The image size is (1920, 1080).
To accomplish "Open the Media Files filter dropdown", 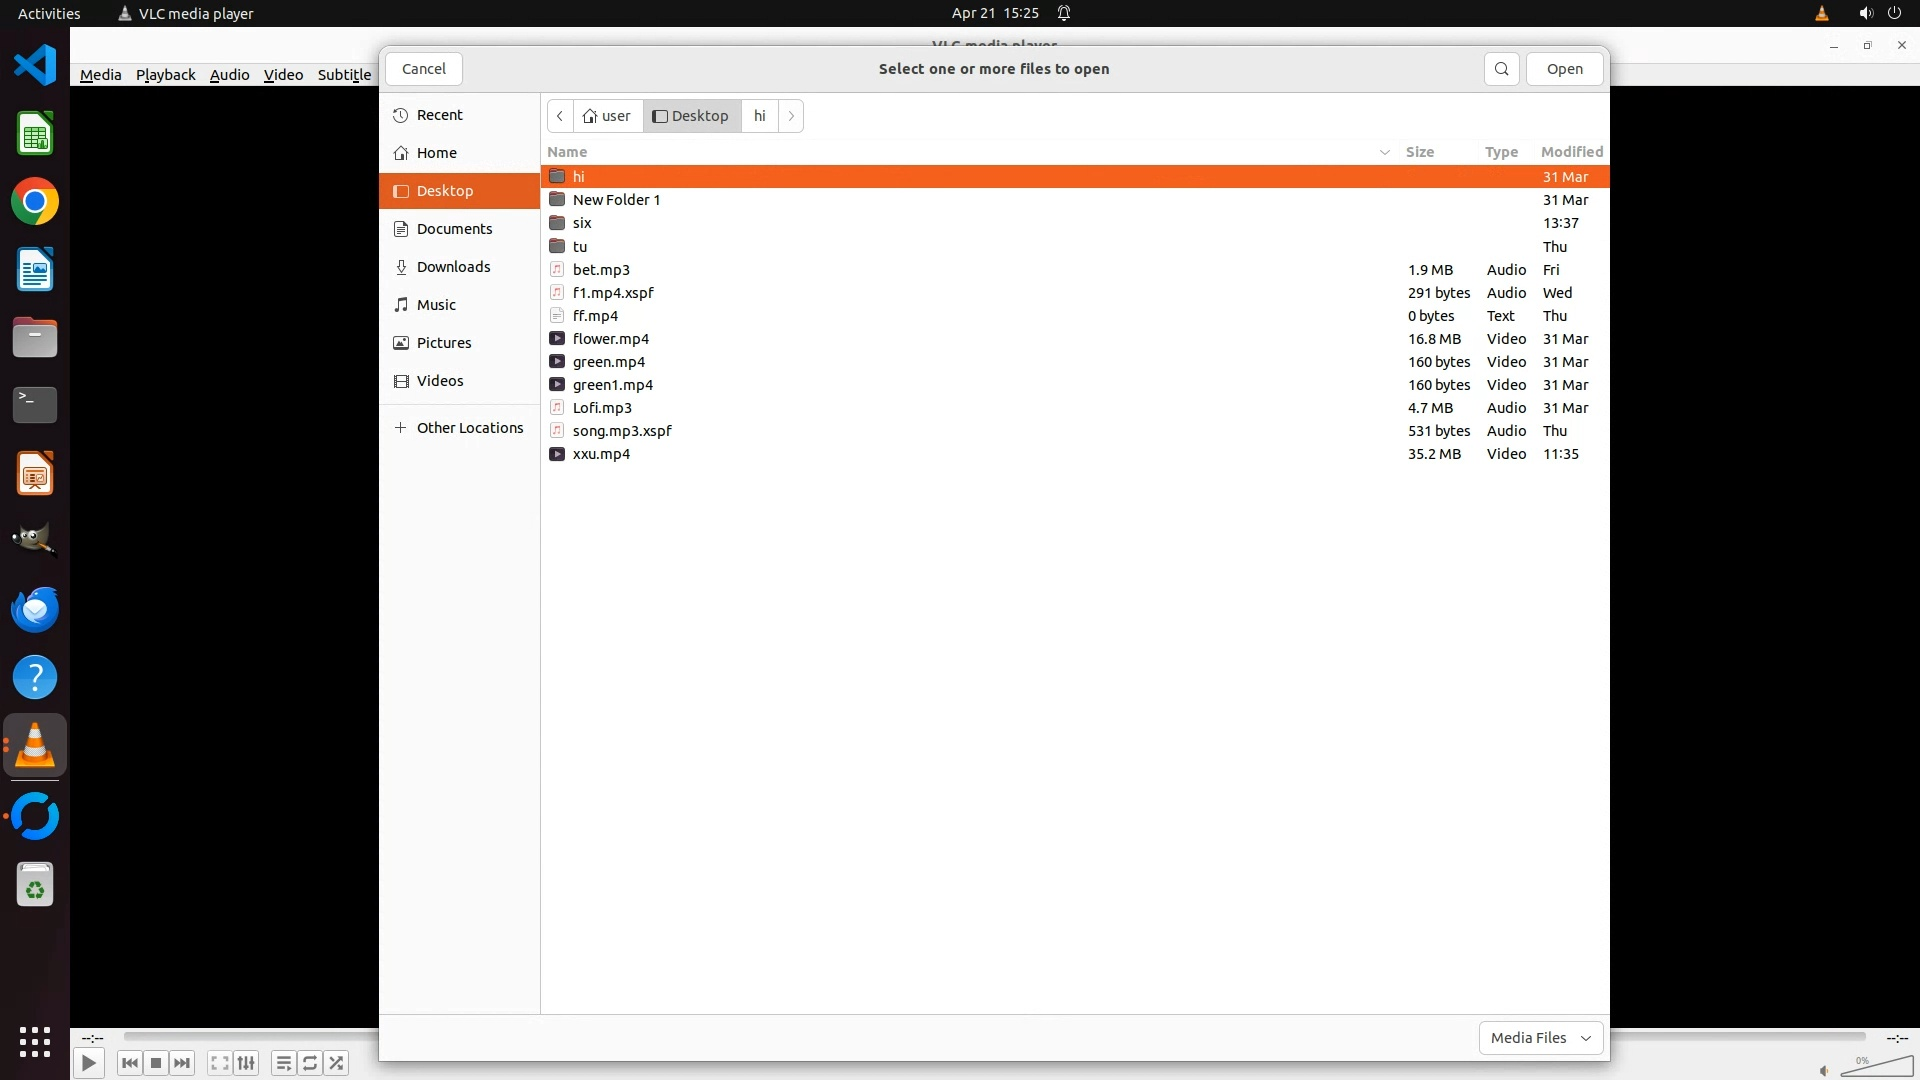I will tap(1540, 1038).
